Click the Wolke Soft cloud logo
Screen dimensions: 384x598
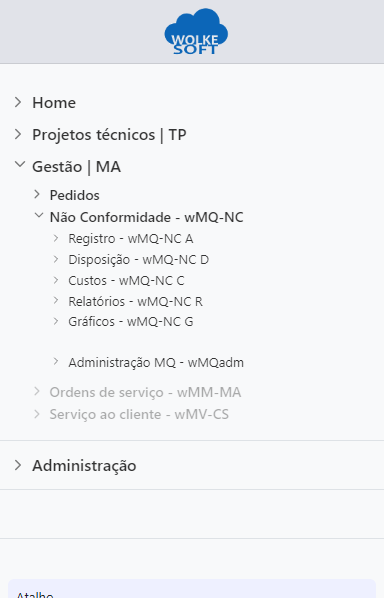point(196,32)
